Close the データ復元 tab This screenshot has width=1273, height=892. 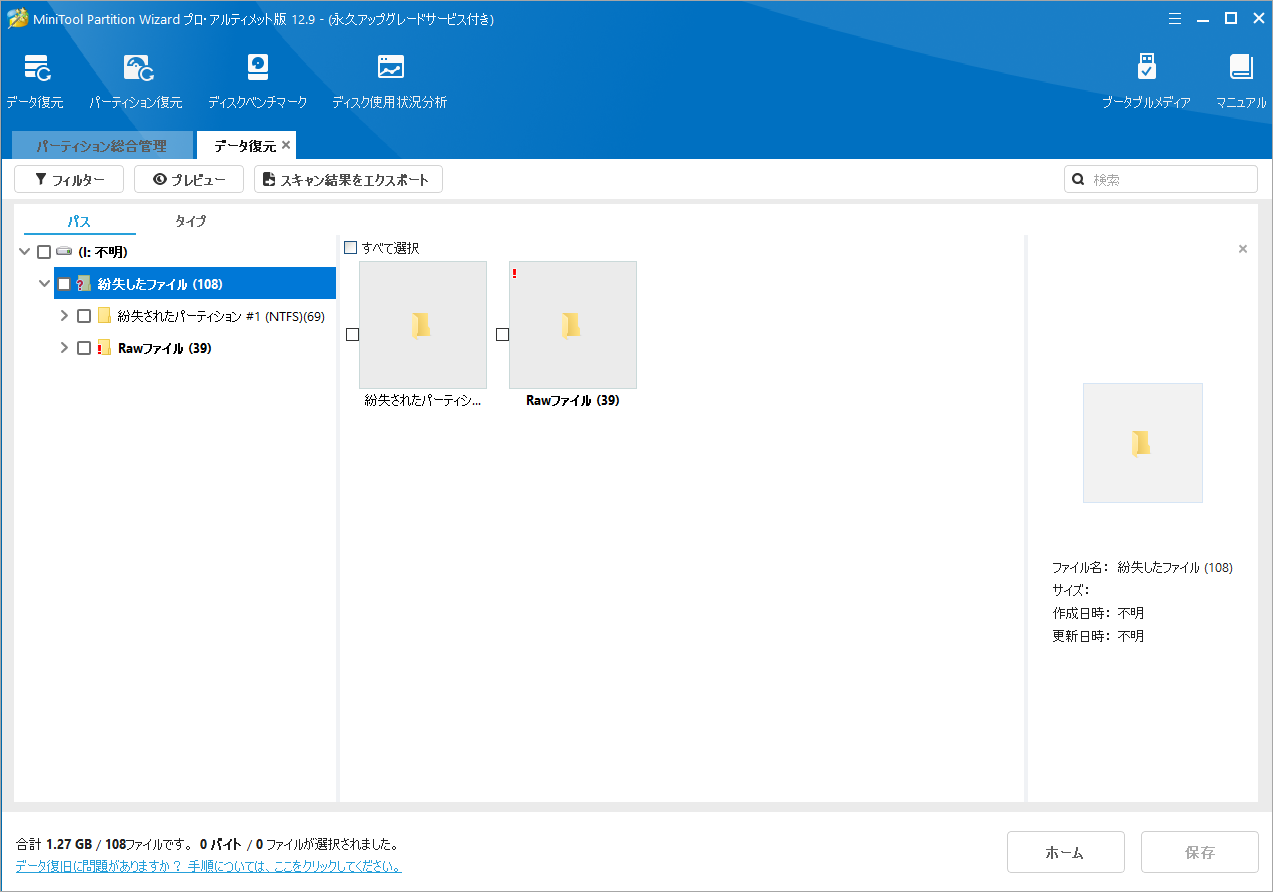pos(286,145)
